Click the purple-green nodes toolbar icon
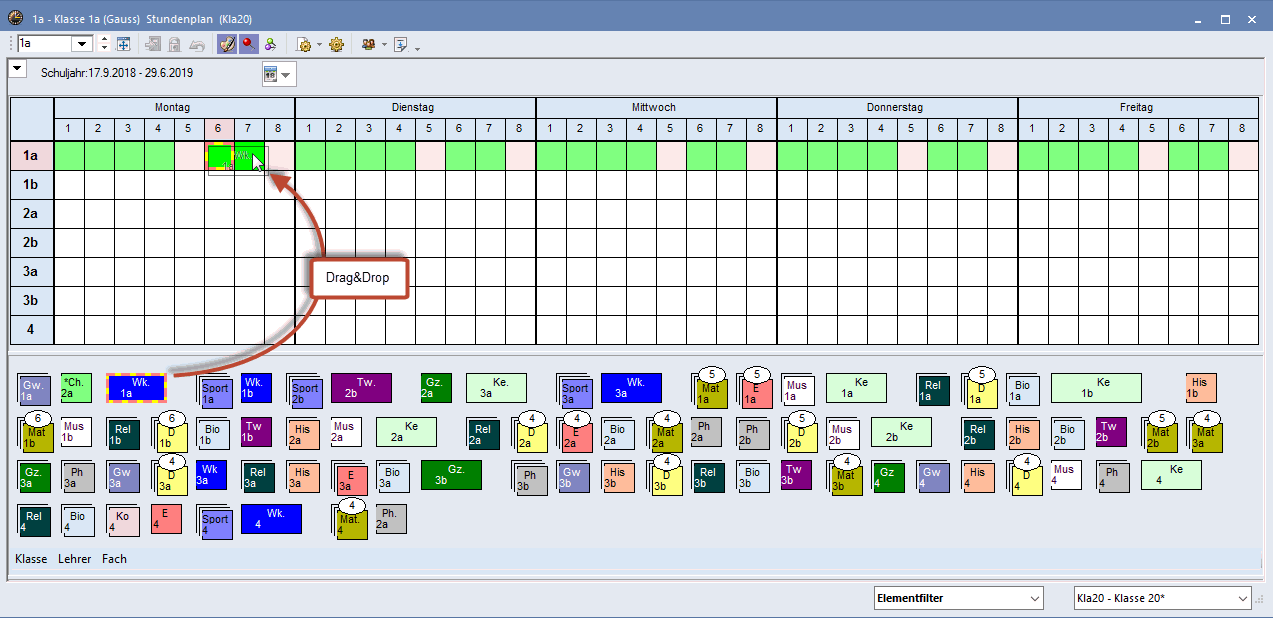 [x=270, y=44]
